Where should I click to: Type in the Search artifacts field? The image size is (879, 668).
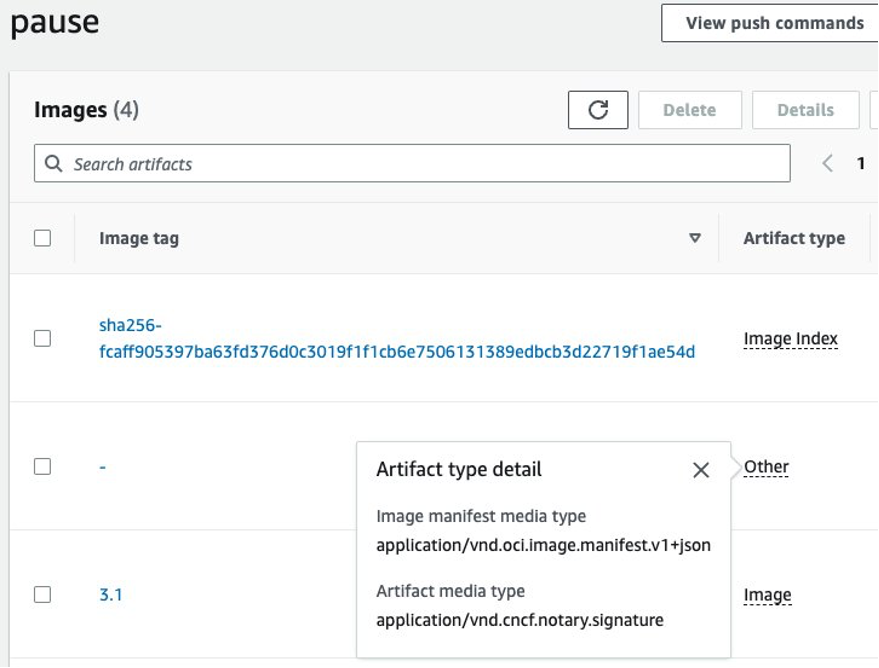(x=420, y=164)
